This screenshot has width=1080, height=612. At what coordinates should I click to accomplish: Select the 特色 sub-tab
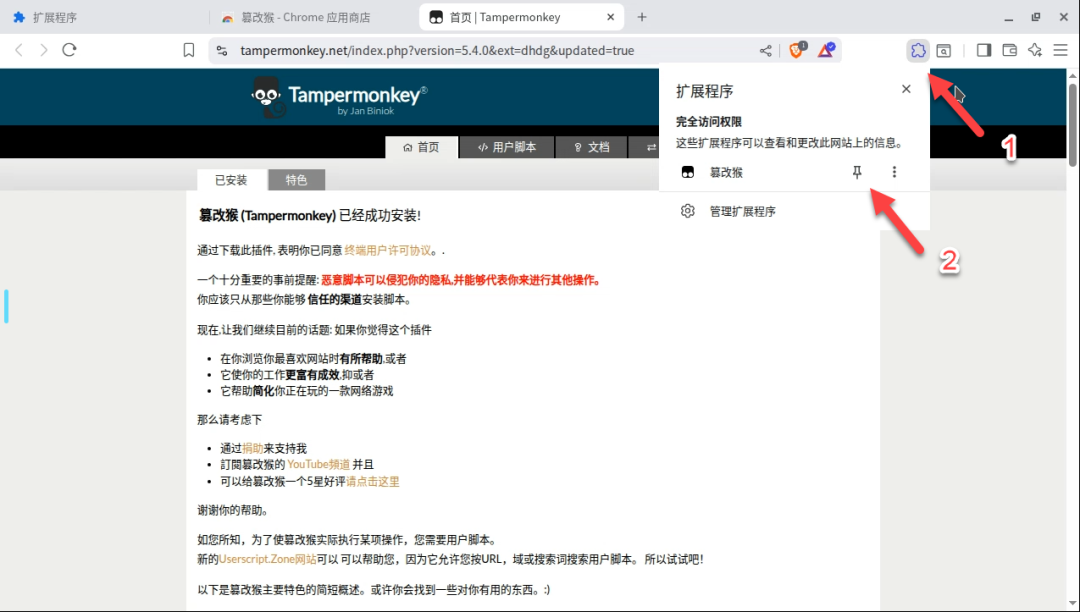[x=296, y=180]
